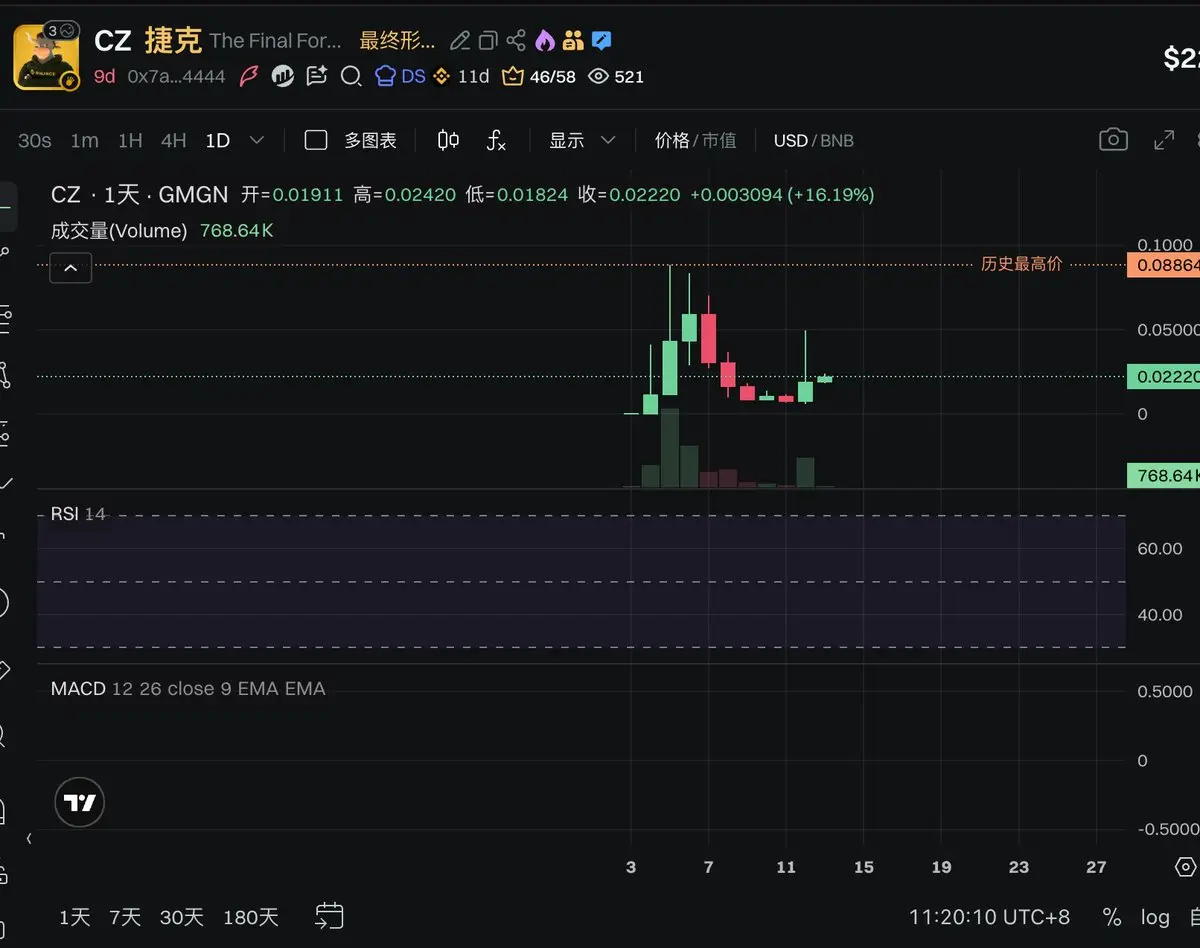Click the pencil edit icon in header

(x=460, y=41)
